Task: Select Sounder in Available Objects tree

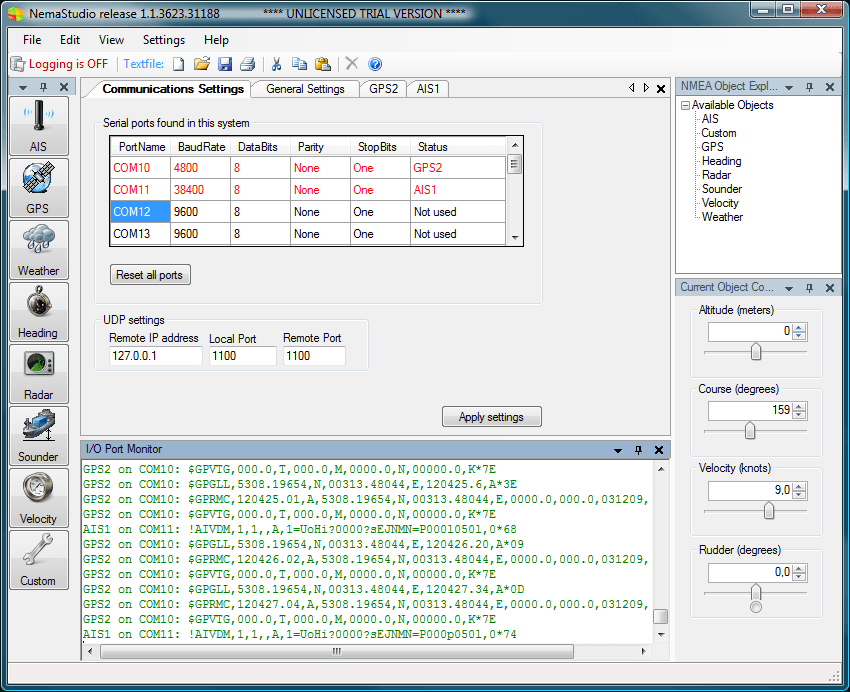Action: 722,189
